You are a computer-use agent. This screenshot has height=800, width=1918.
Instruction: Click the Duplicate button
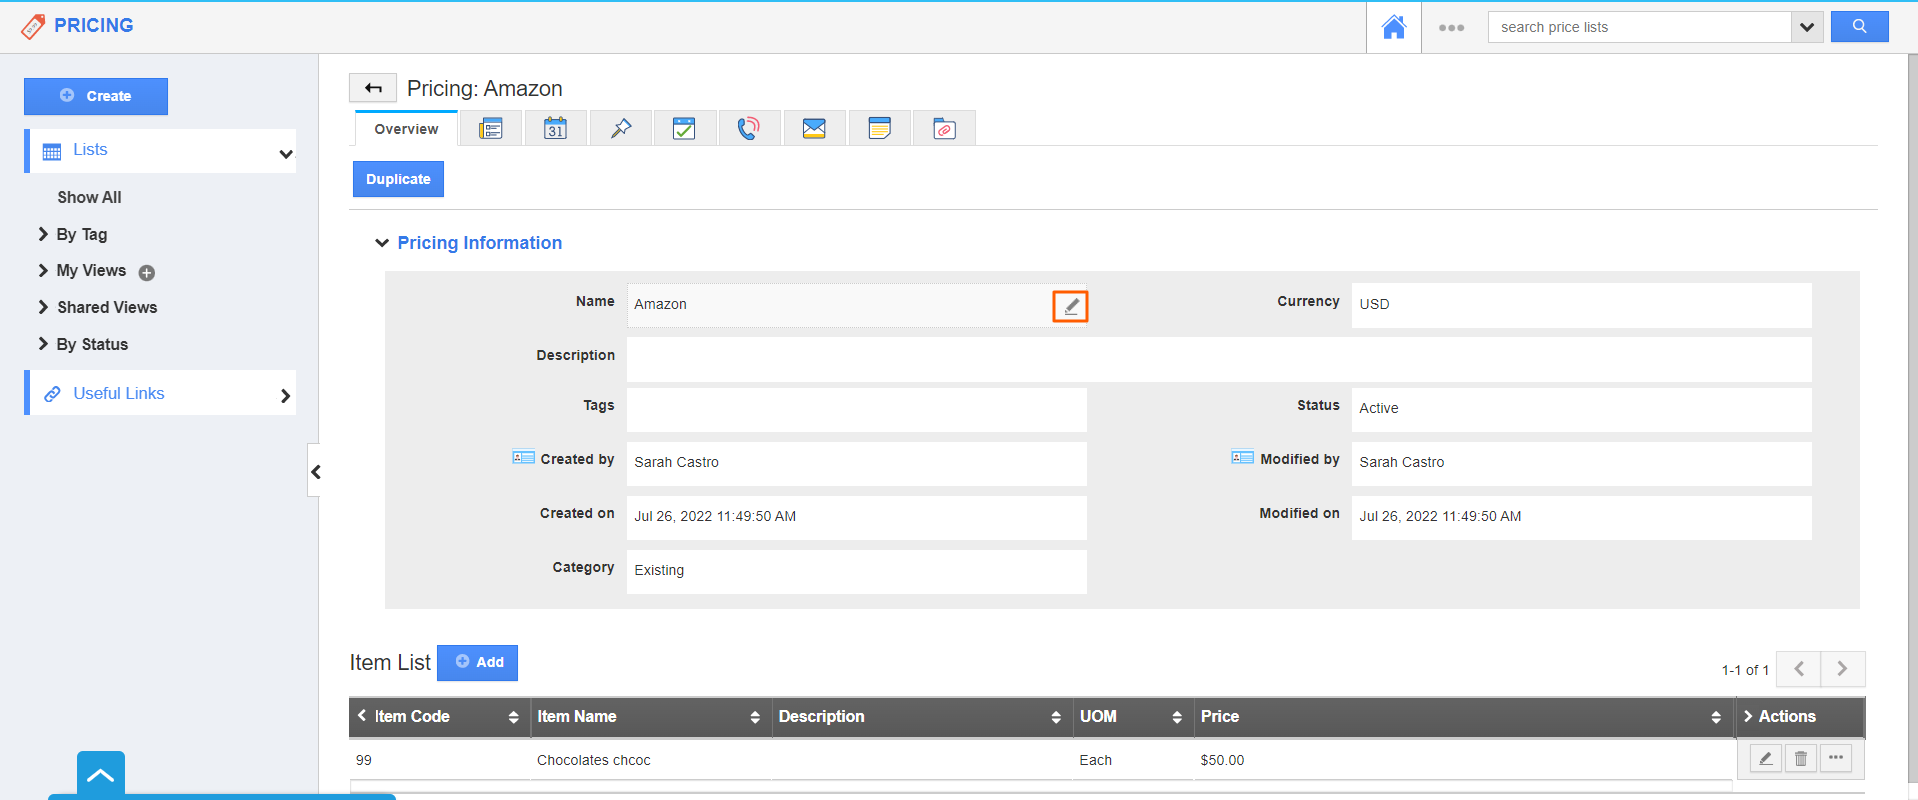click(398, 179)
